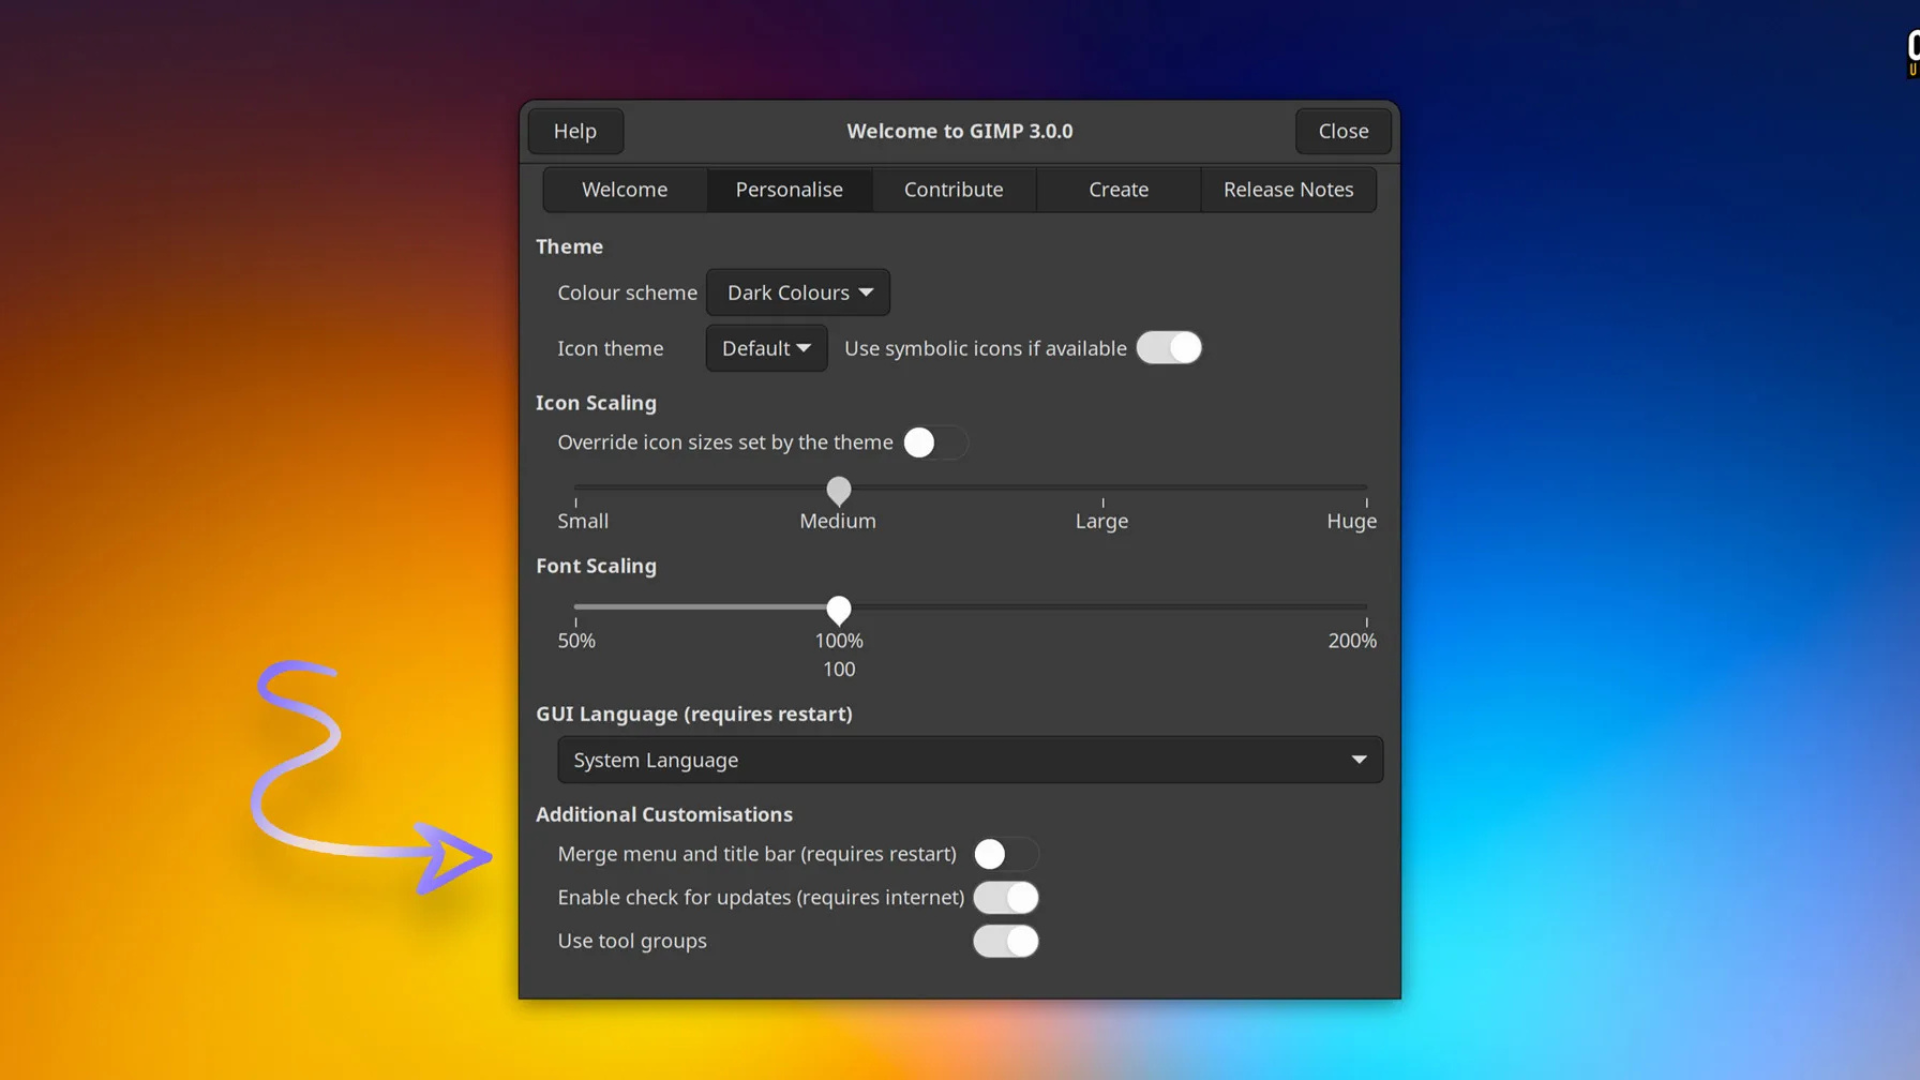Enable Merge menu and title bar switch

click(x=1005, y=855)
